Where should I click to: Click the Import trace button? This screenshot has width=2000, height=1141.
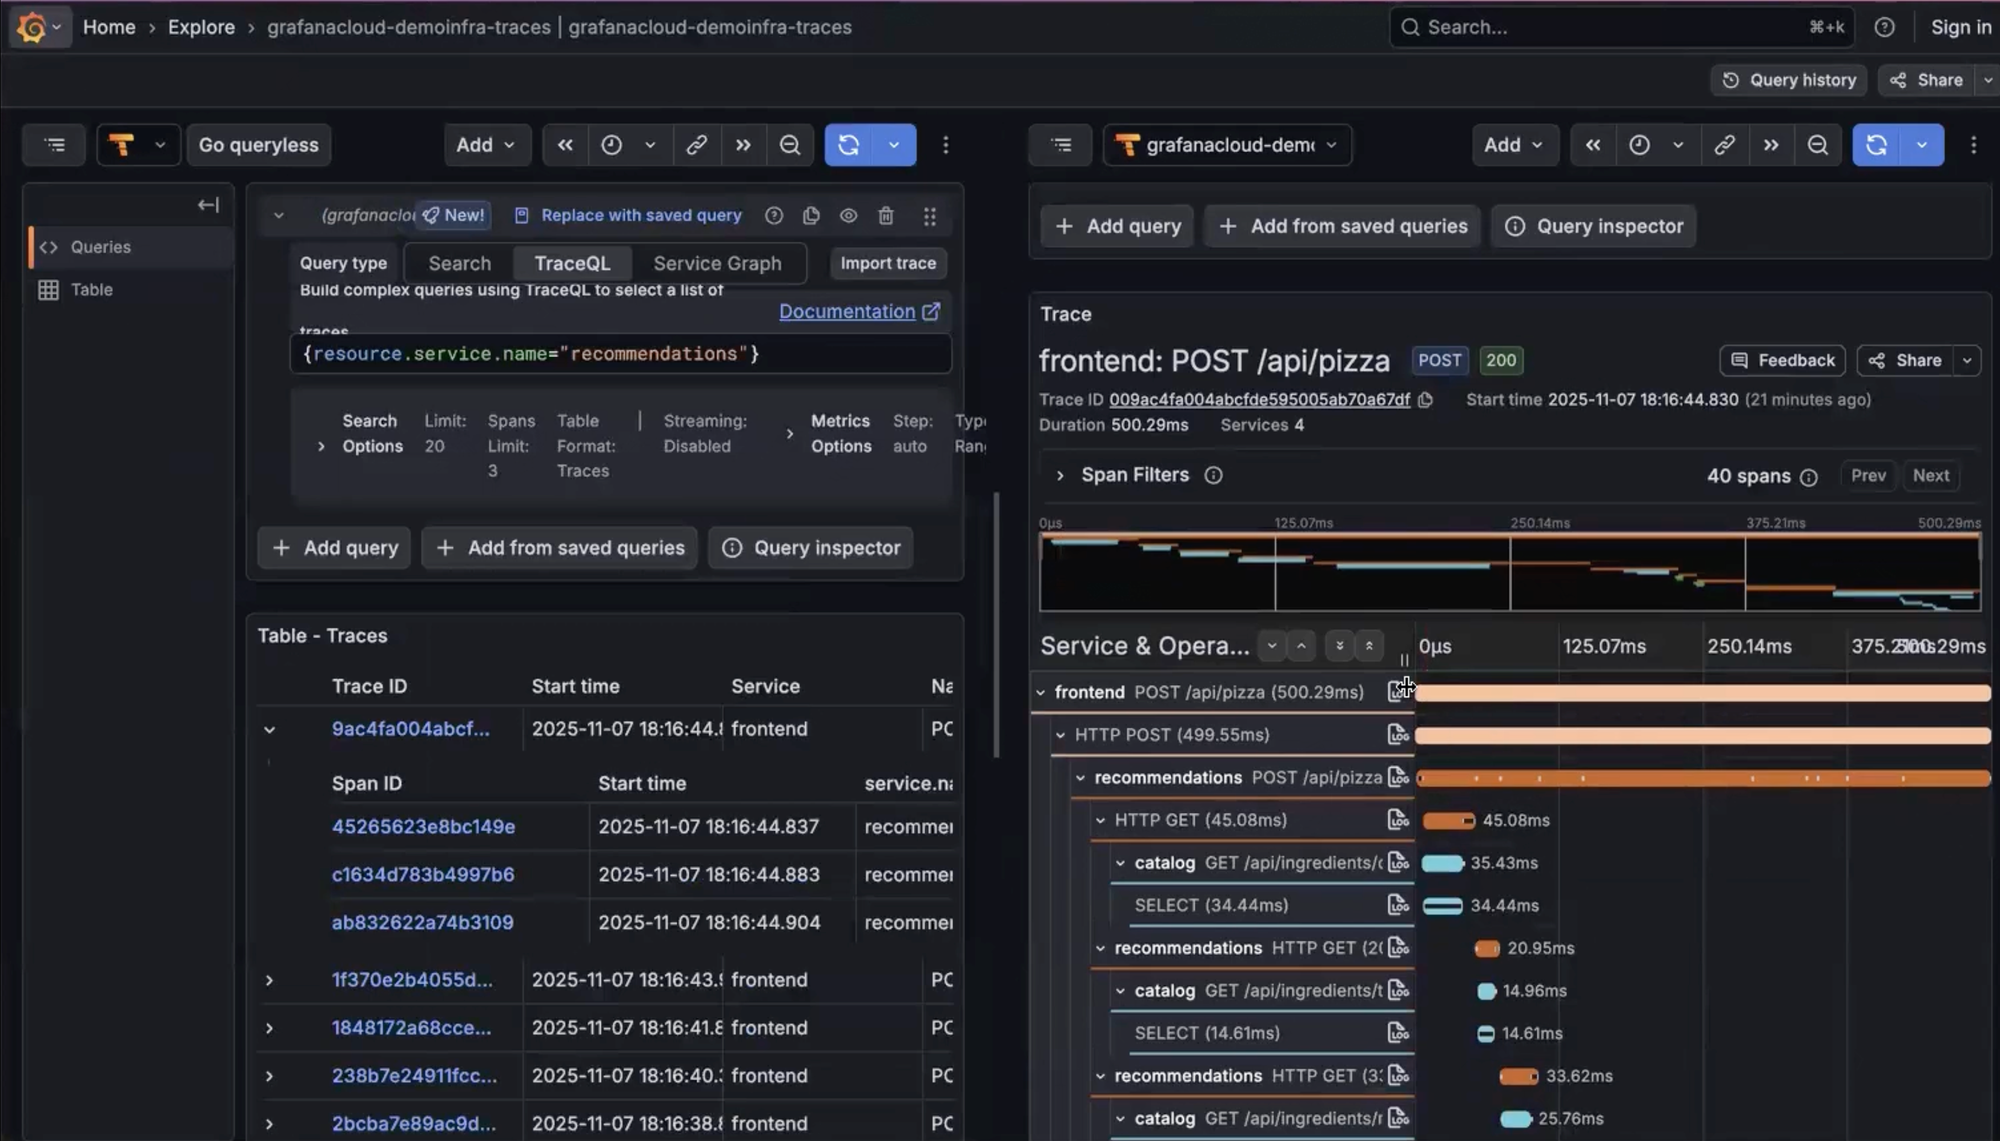click(887, 263)
